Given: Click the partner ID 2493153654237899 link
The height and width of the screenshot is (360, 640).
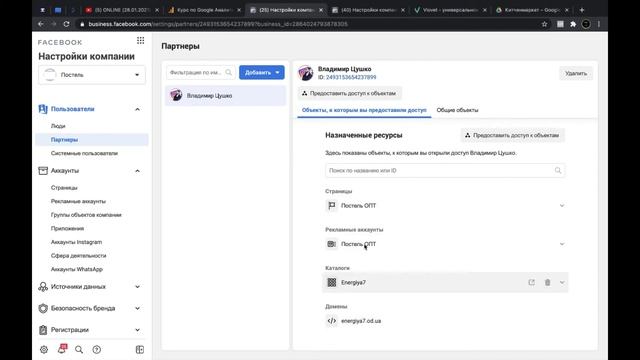Looking at the screenshot, I should pos(351,77).
